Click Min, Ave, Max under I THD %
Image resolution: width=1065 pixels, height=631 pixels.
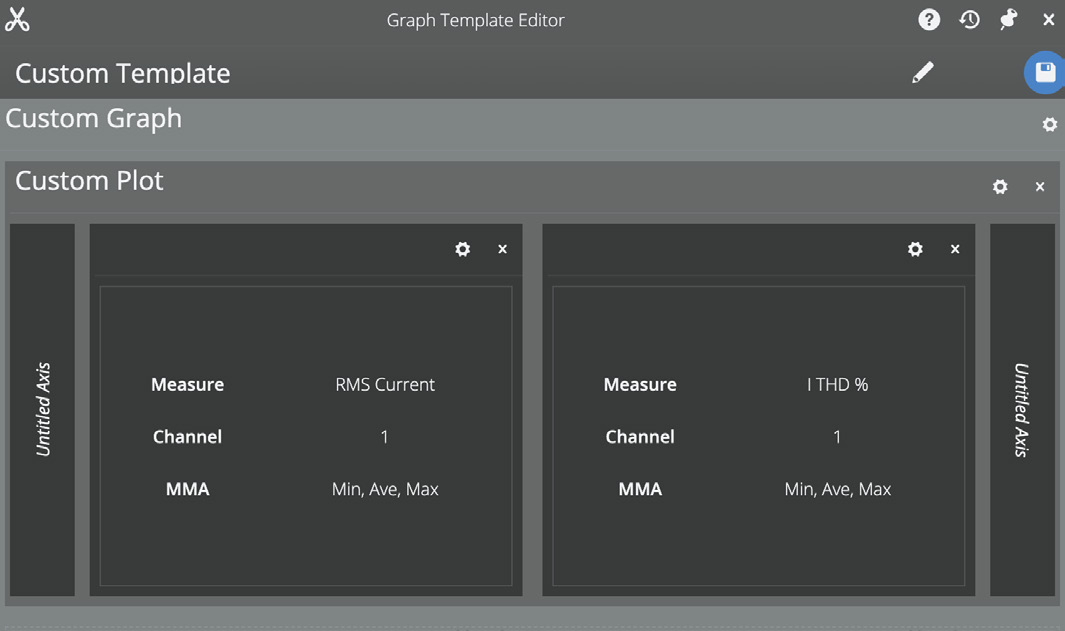click(837, 489)
